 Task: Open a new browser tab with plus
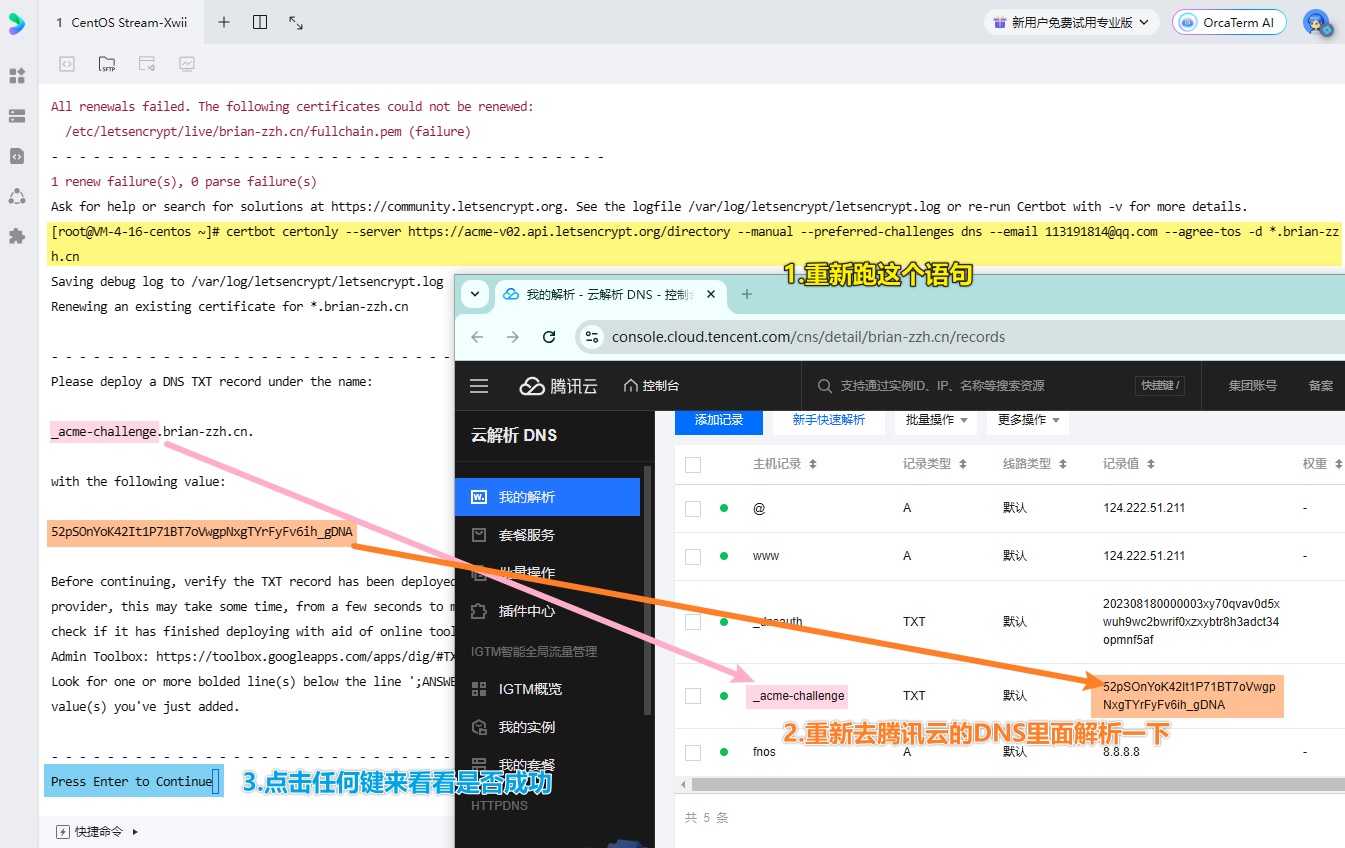pyautogui.click(x=746, y=294)
